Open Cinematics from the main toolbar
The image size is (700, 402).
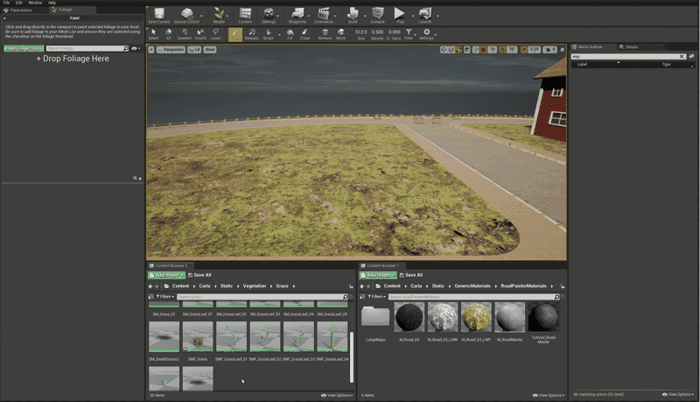pos(324,14)
